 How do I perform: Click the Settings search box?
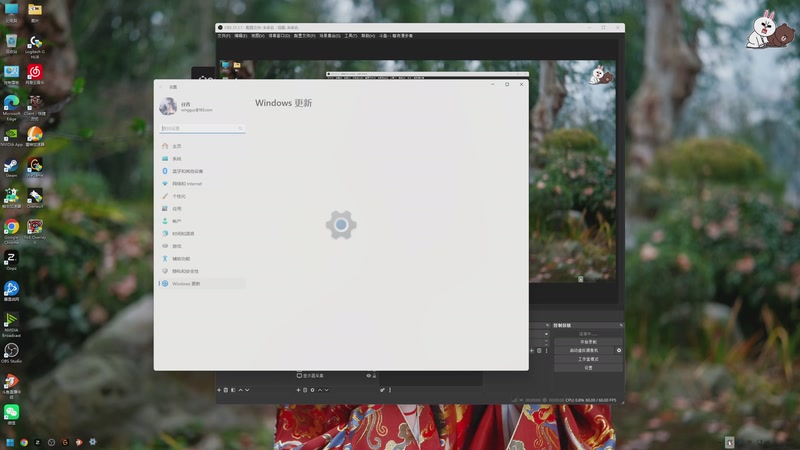[x=202, y=129]
